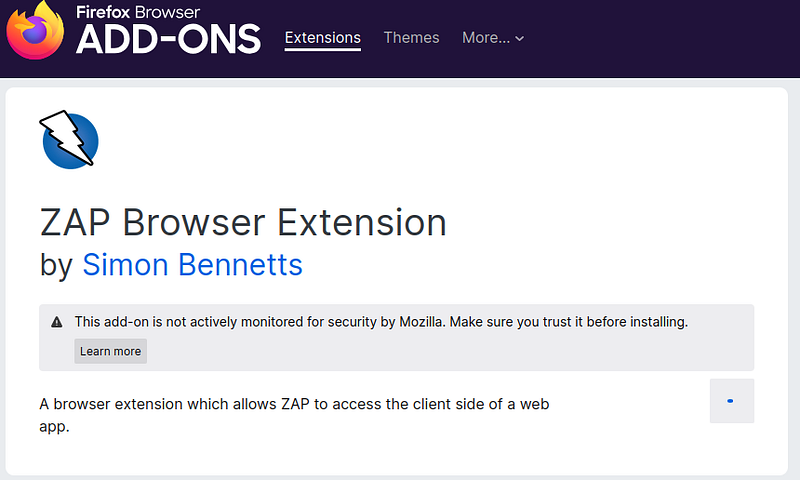
Task: Click the extension description paragraph
Action: (294, 415)
